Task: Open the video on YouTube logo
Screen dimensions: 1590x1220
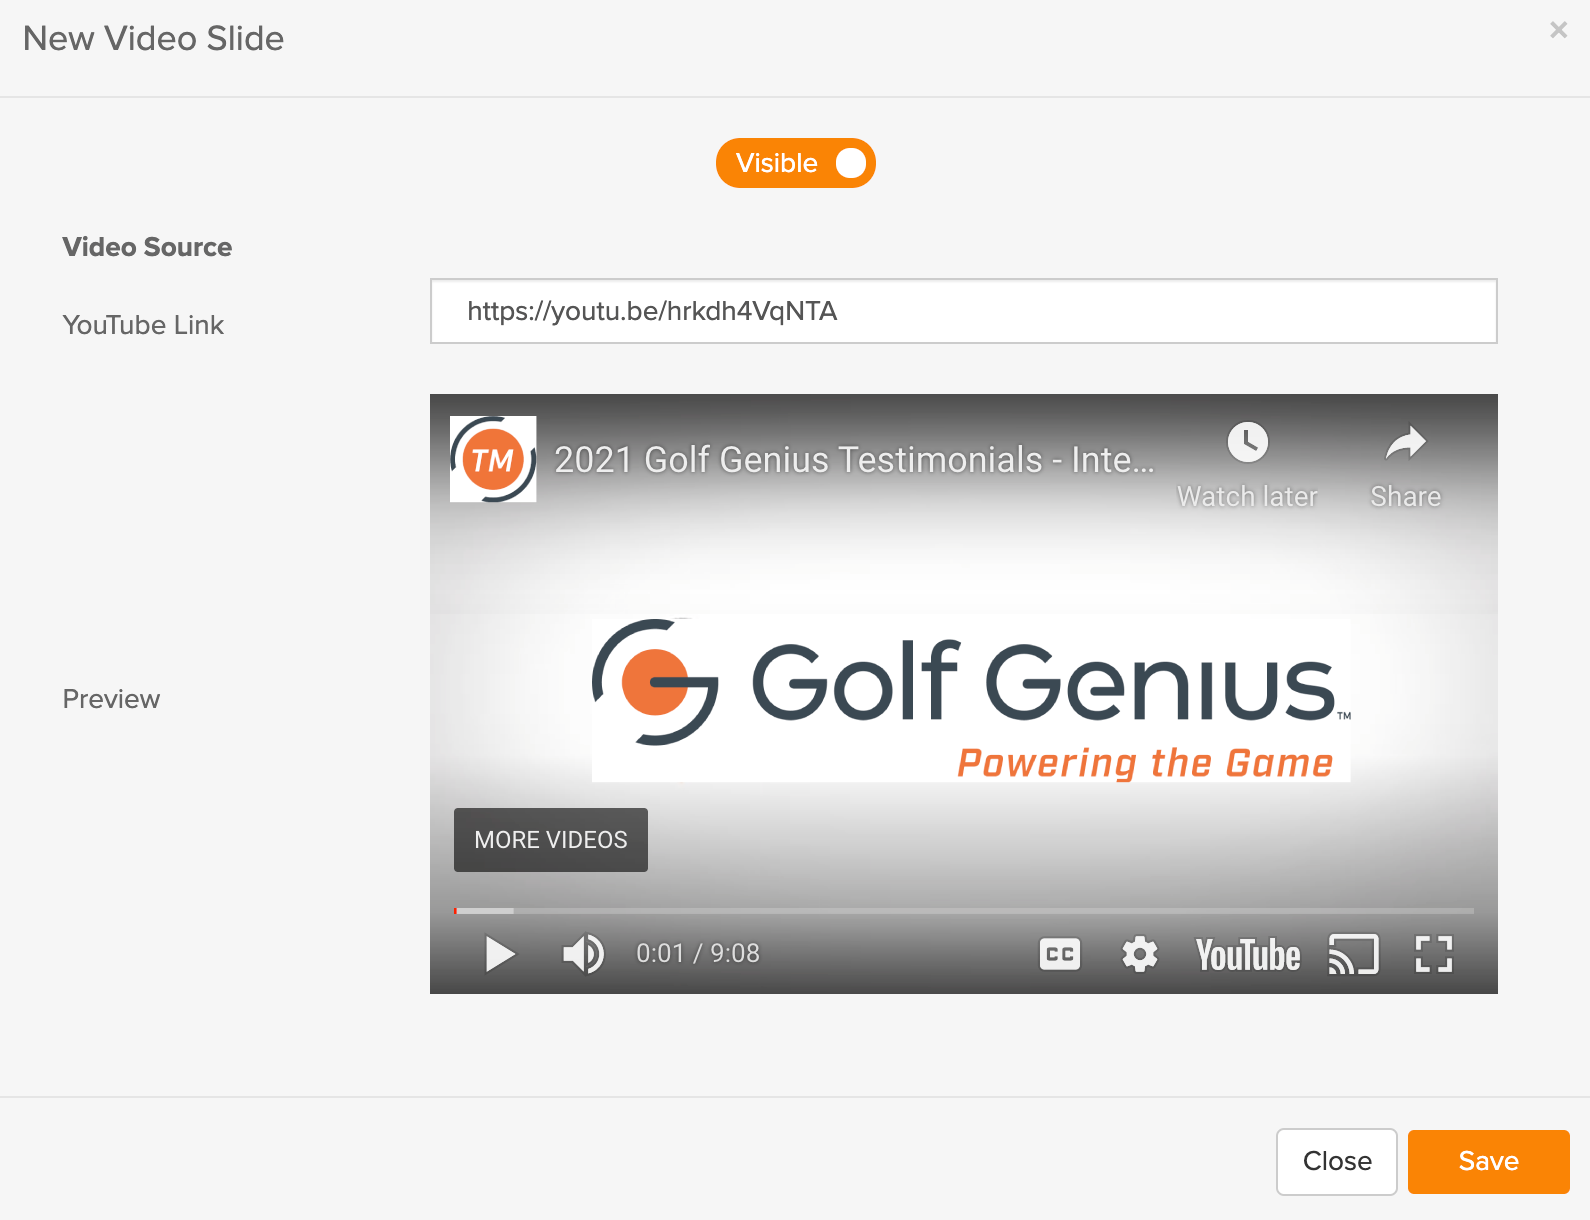Action: pyautogui.click(x=1248, y=955)
